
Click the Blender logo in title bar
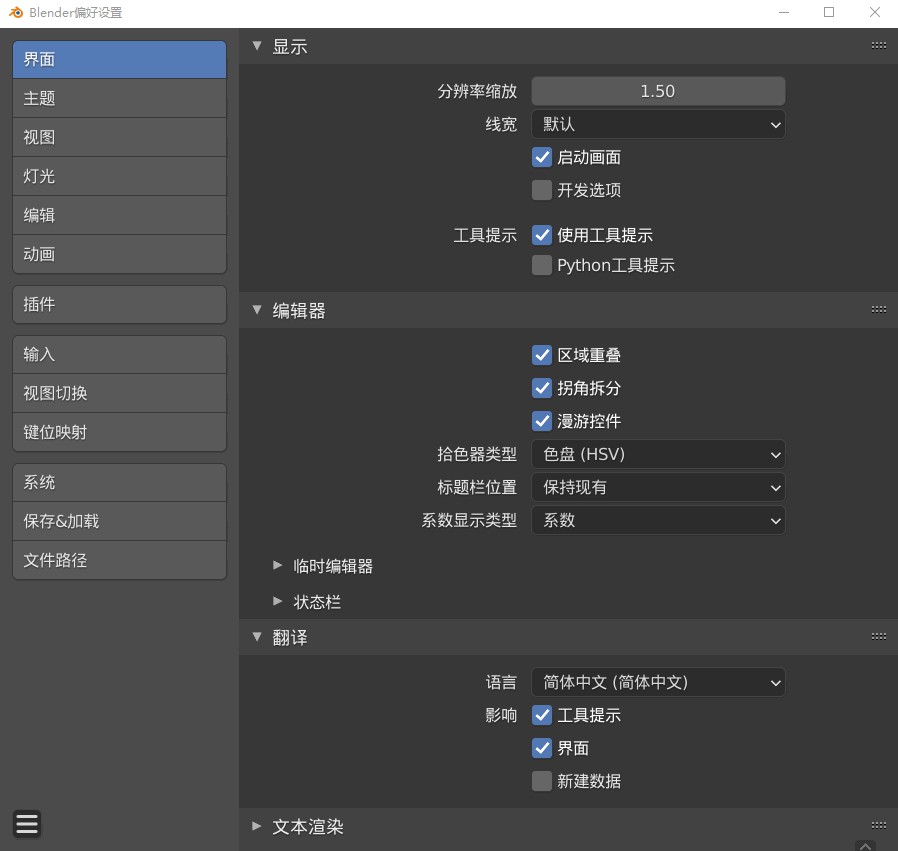click(x=15, y=12)
